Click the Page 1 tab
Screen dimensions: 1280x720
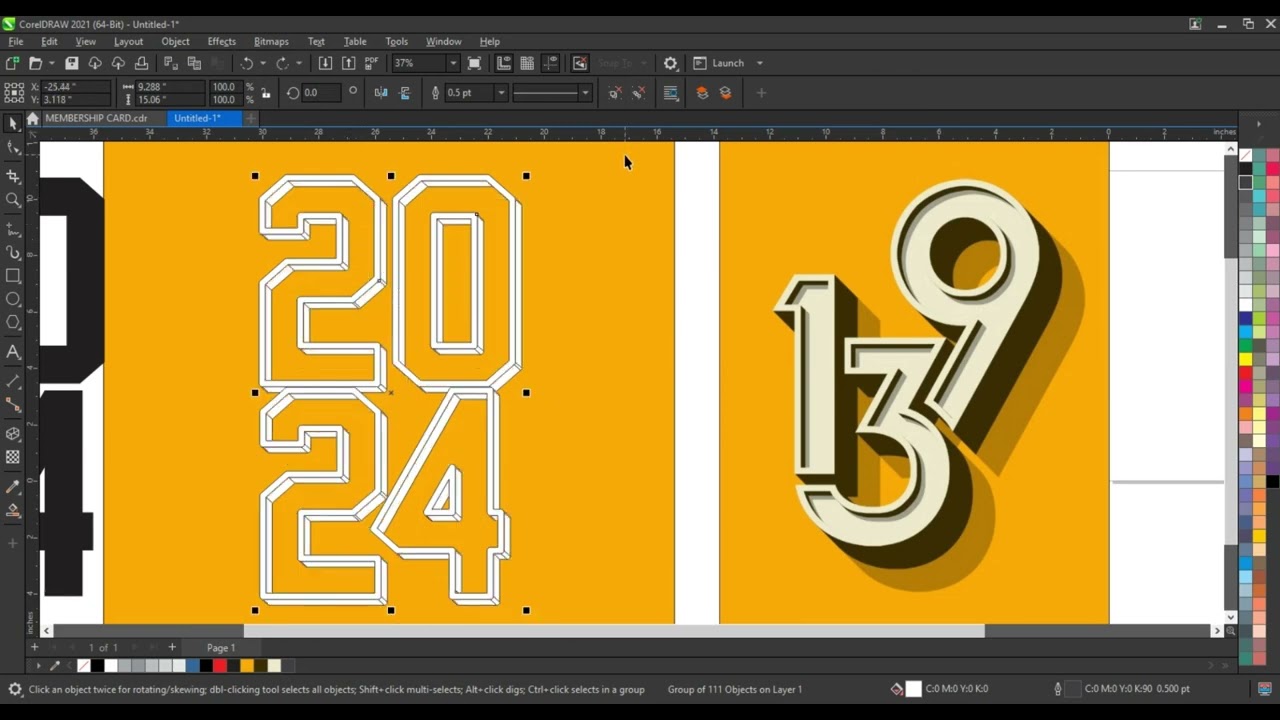221,648
